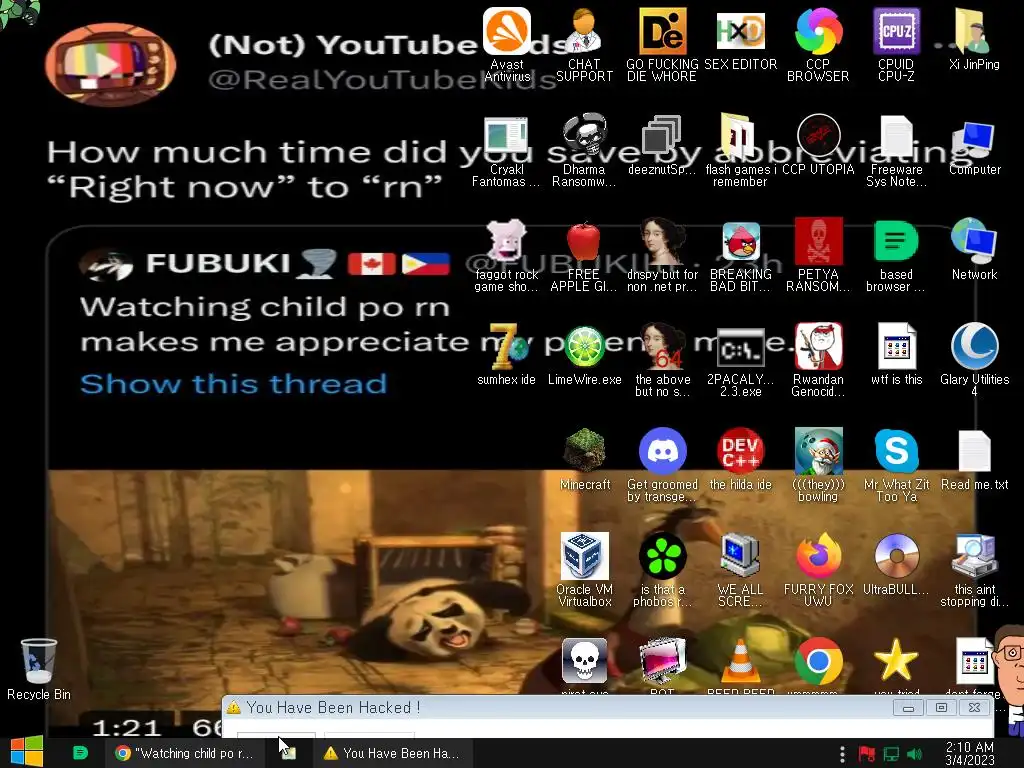Switch to the Chrome window on taskbar
The height and width of the screenshot is (768, 1024).
pos(184,753)
